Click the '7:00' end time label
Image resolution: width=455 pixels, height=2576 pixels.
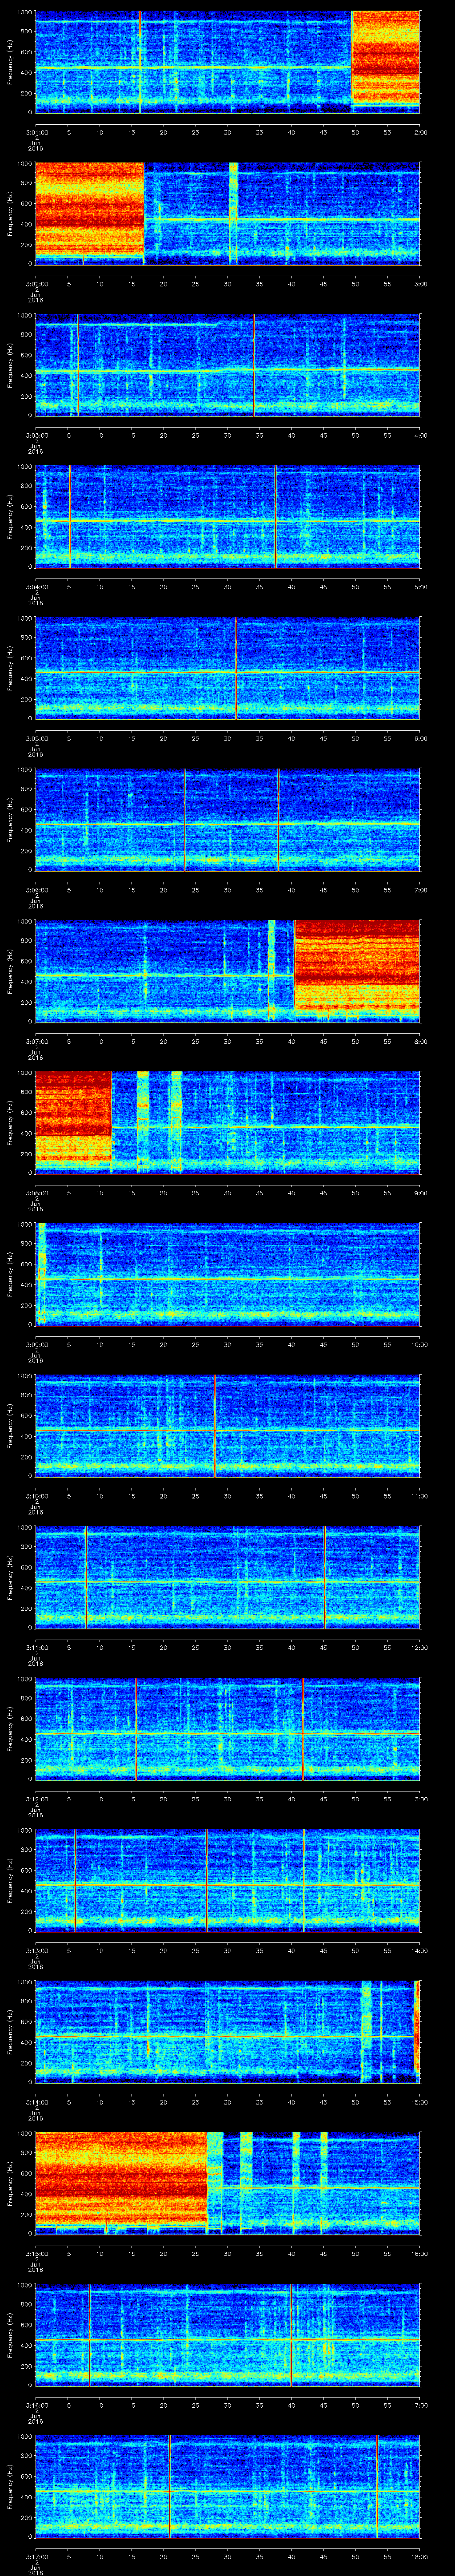[420, 890]
